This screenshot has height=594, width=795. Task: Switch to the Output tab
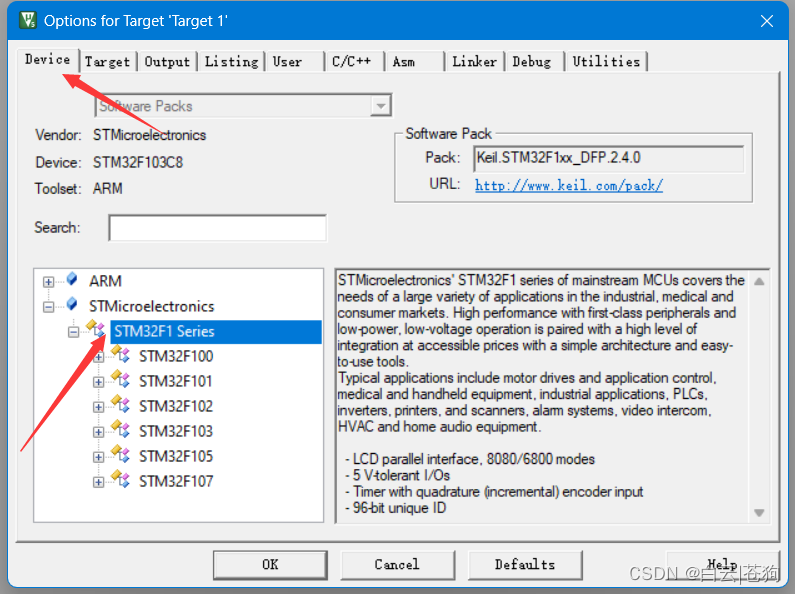(x=167, y=62)
